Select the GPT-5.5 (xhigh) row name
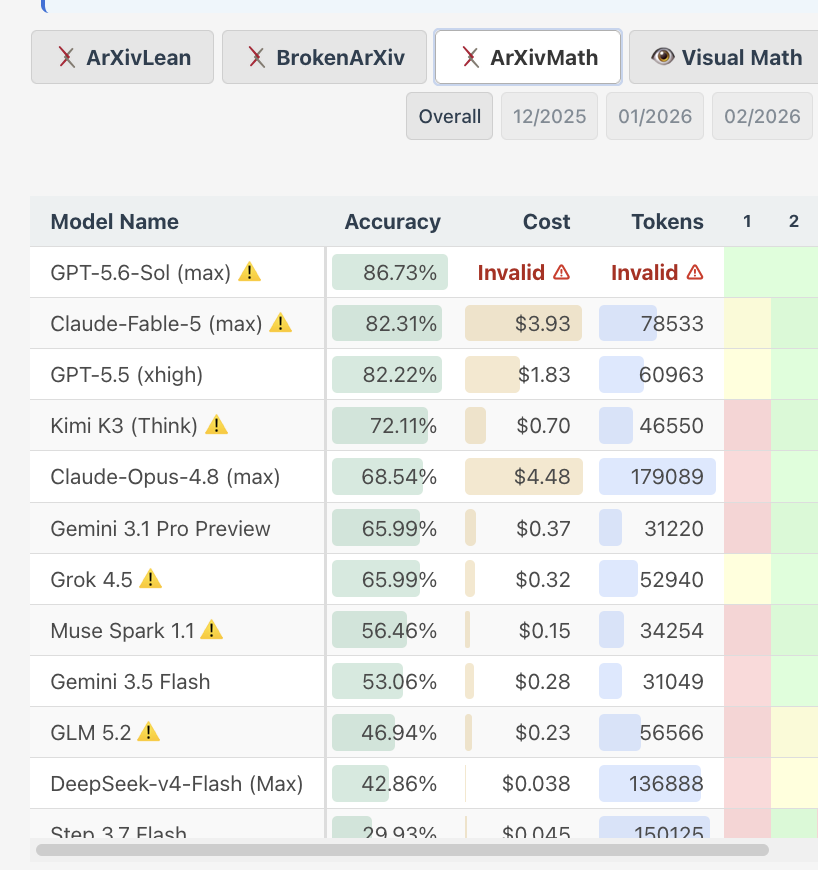818x870 pixels. [x=127, y=375]
